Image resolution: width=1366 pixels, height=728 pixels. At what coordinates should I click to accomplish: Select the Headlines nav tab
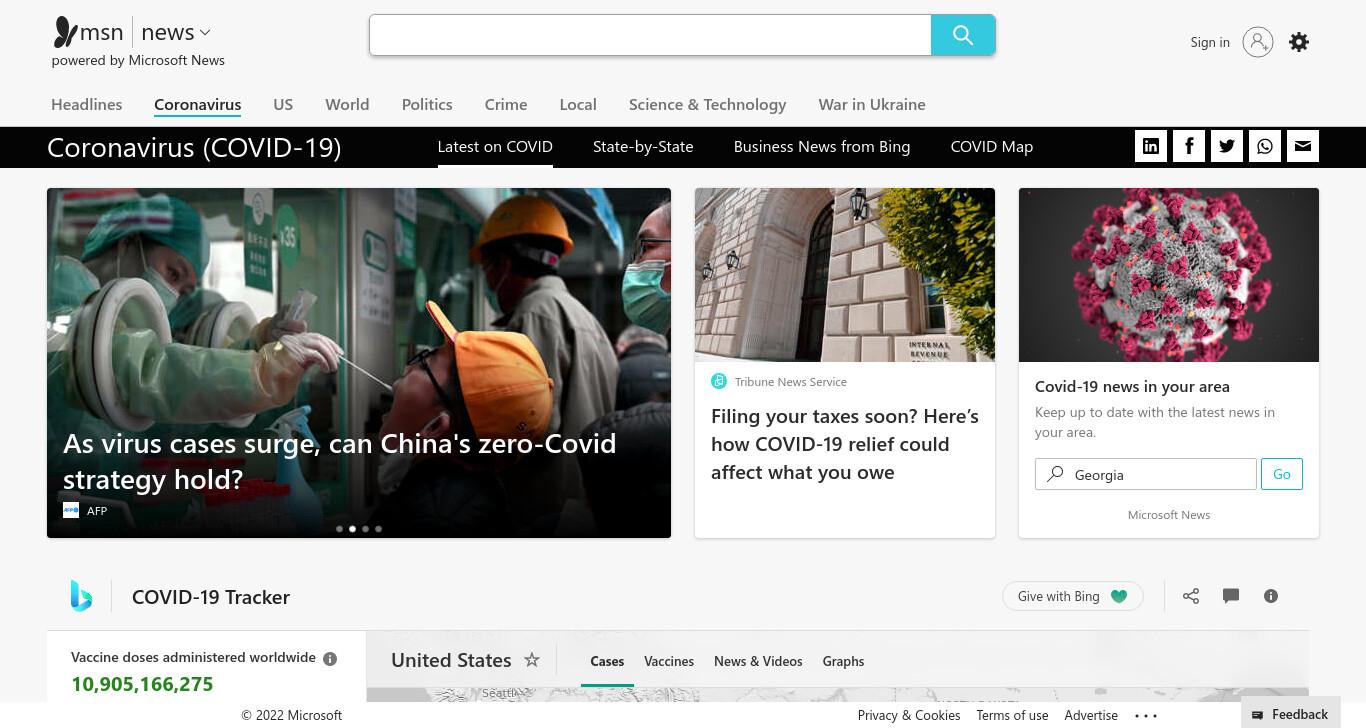click(x=87, y=104)
